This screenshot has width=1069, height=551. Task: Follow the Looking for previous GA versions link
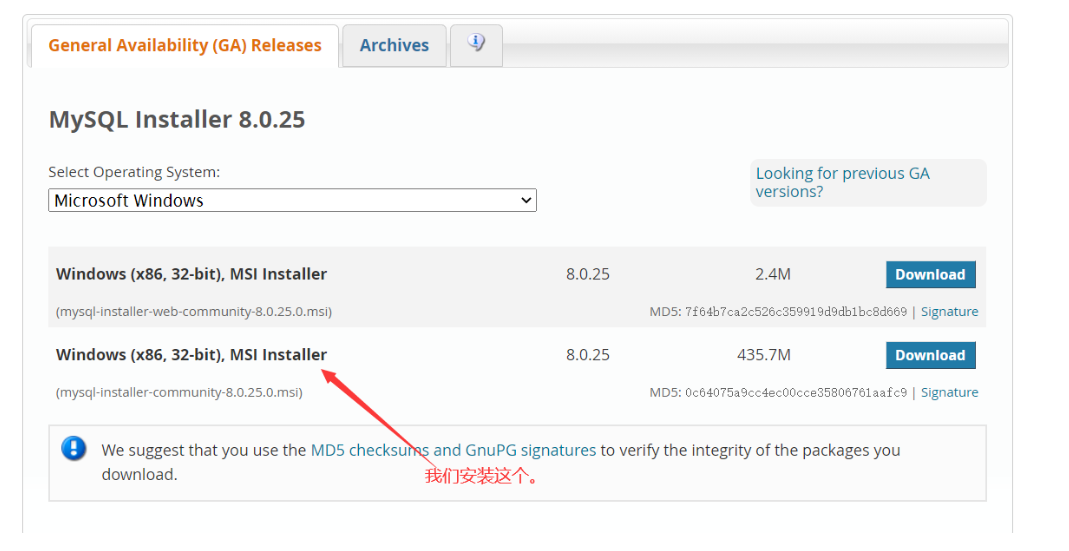842,183
